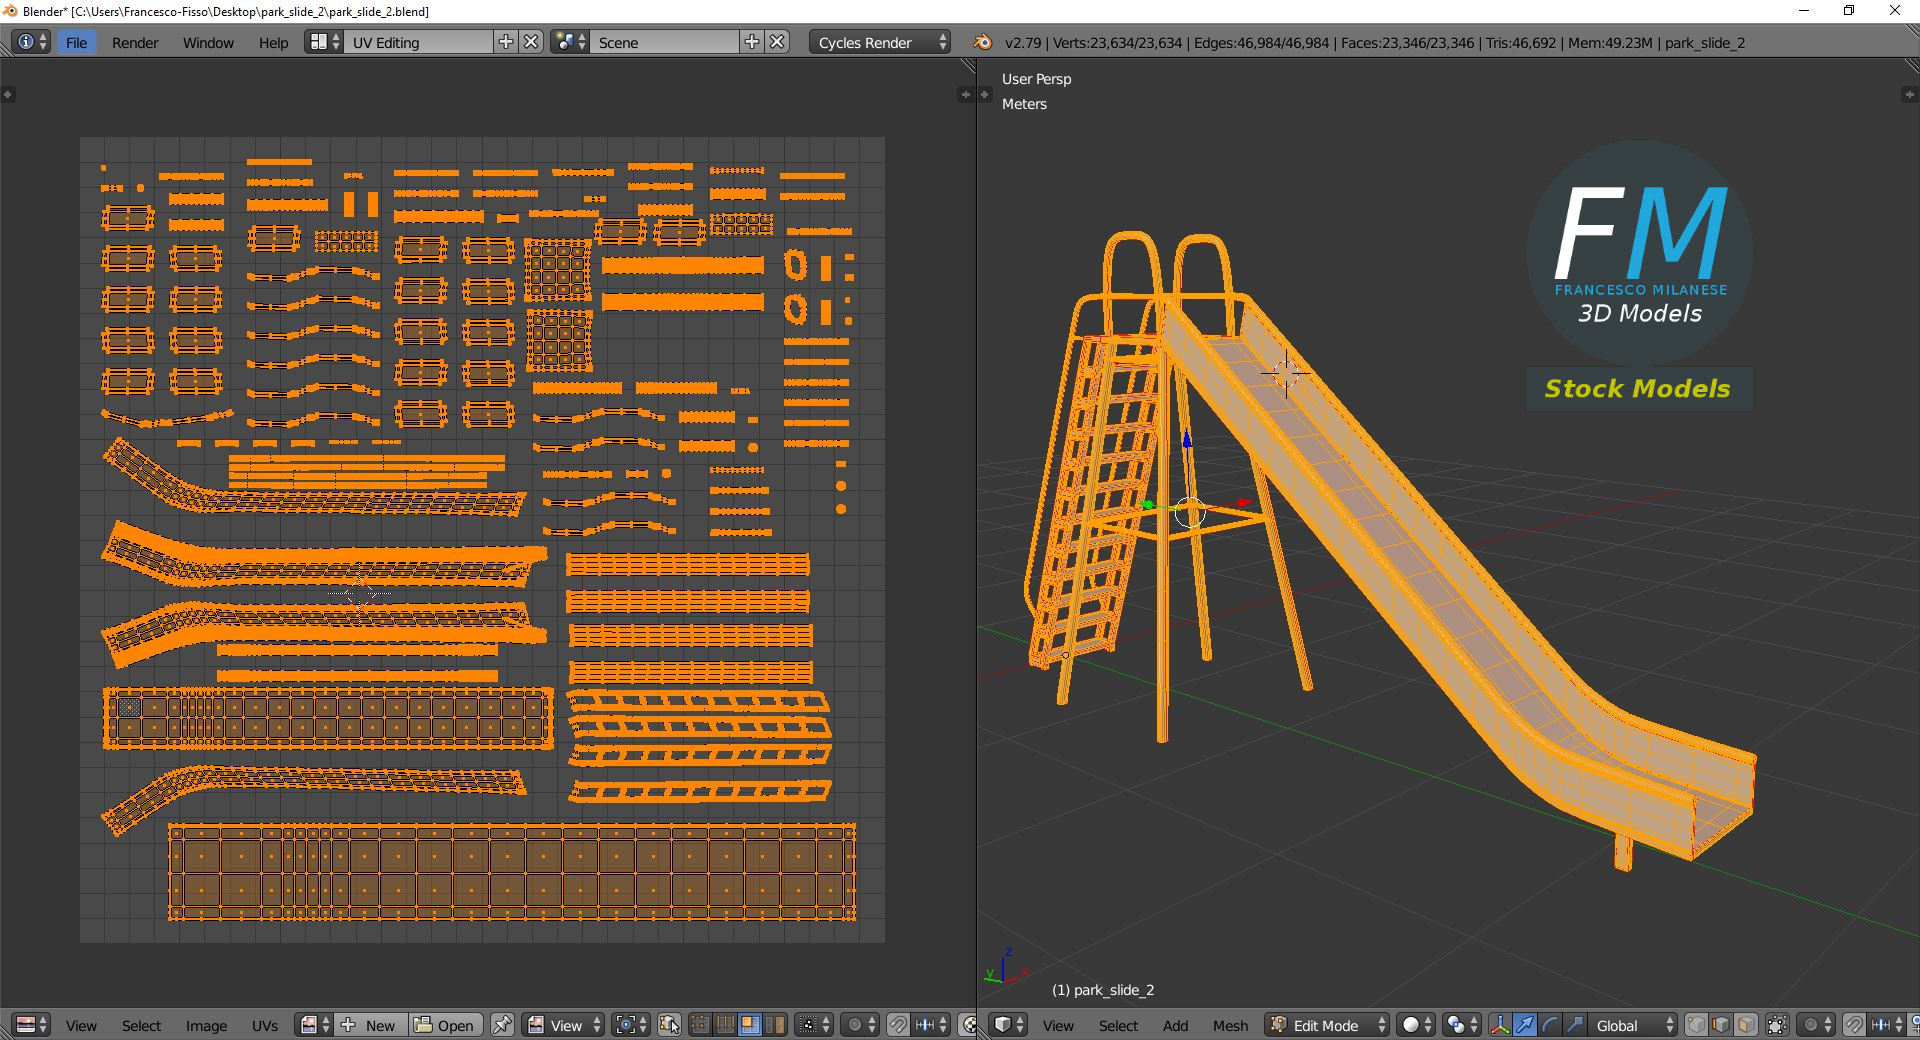This screenshot has height=1040, width=1920.
Task: Open the 3D viewport pivot point selector
Action: point(1461,1025)
